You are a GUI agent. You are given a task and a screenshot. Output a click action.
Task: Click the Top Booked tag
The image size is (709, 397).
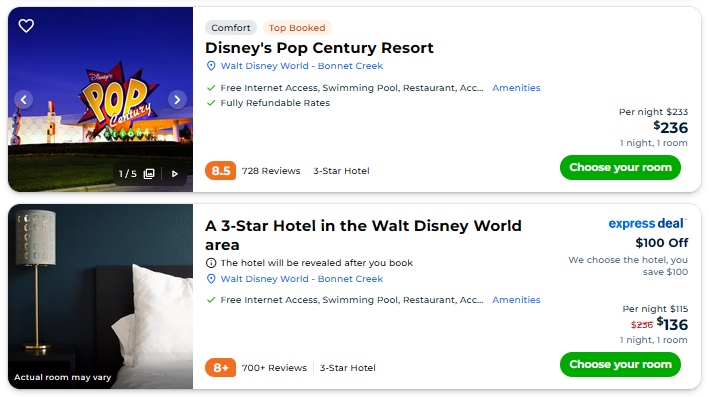coord(297,28)
